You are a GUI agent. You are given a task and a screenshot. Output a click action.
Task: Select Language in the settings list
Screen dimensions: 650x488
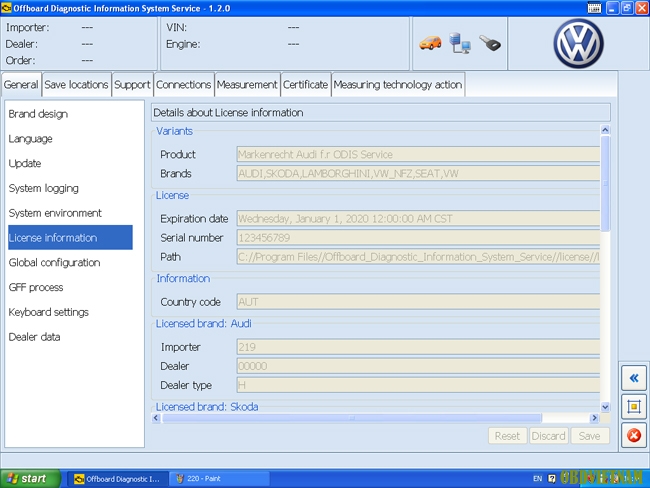(x=70, y=138)
